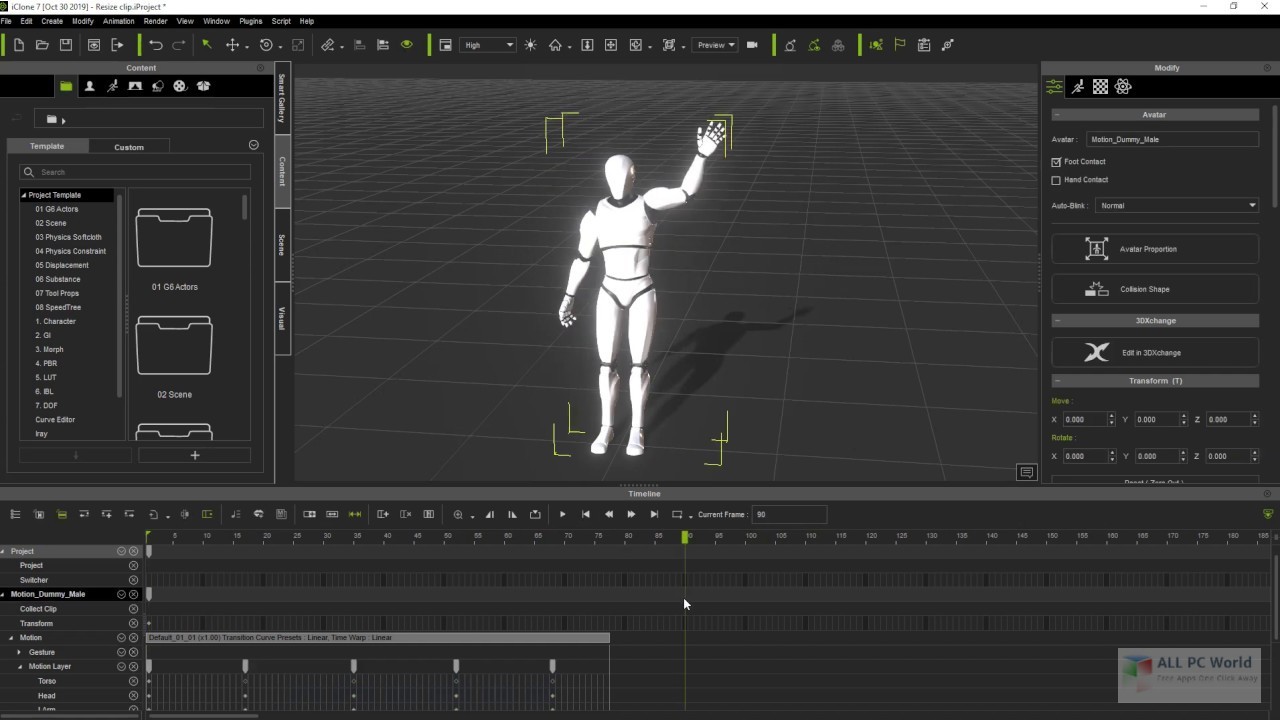Click the Track List icon in the timeline toolbar
Viewport: 1280px width, 720px height.
point(15,514)
